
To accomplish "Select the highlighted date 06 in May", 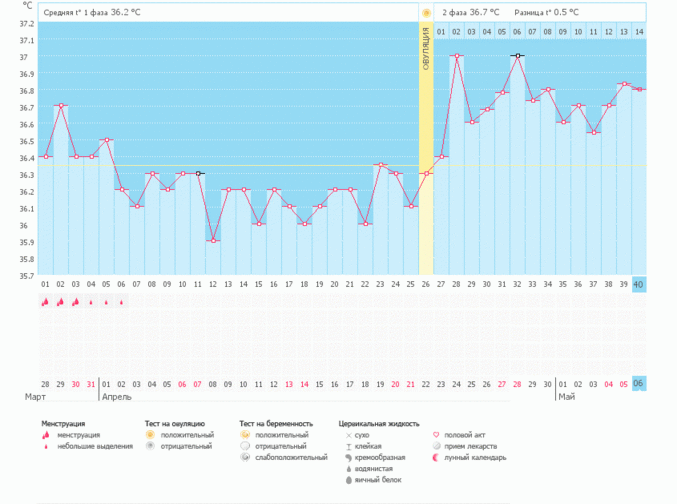I will point(639,384).
